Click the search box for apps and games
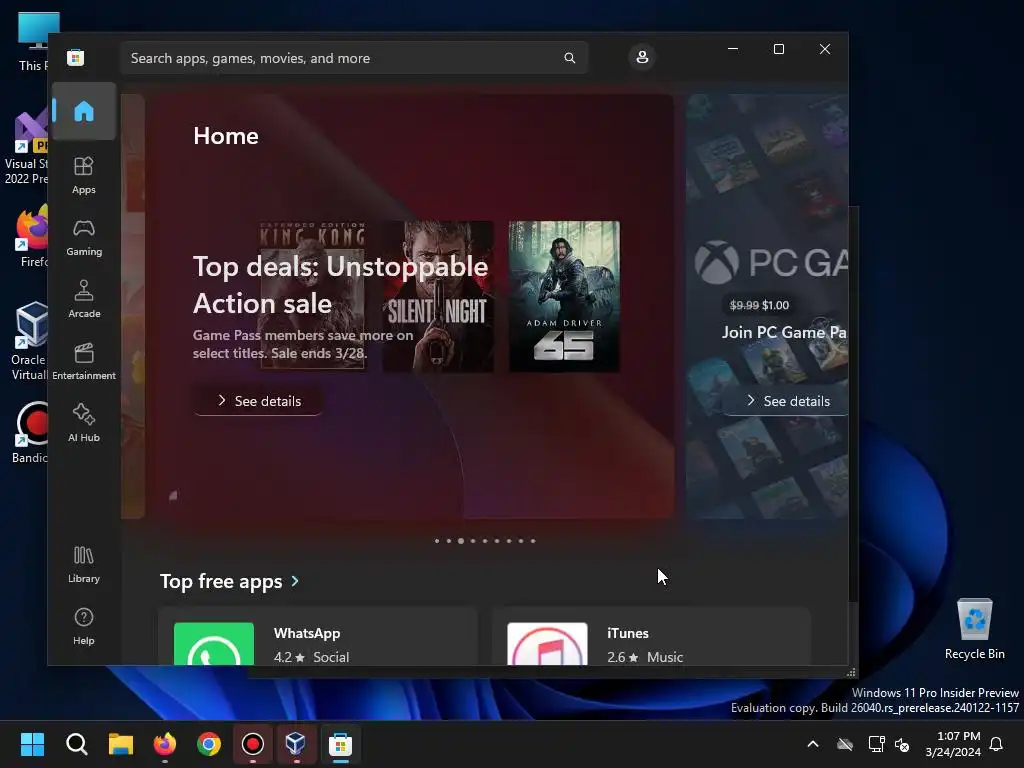The width and height of the screenshot is (1024, 768). (354, 58)
